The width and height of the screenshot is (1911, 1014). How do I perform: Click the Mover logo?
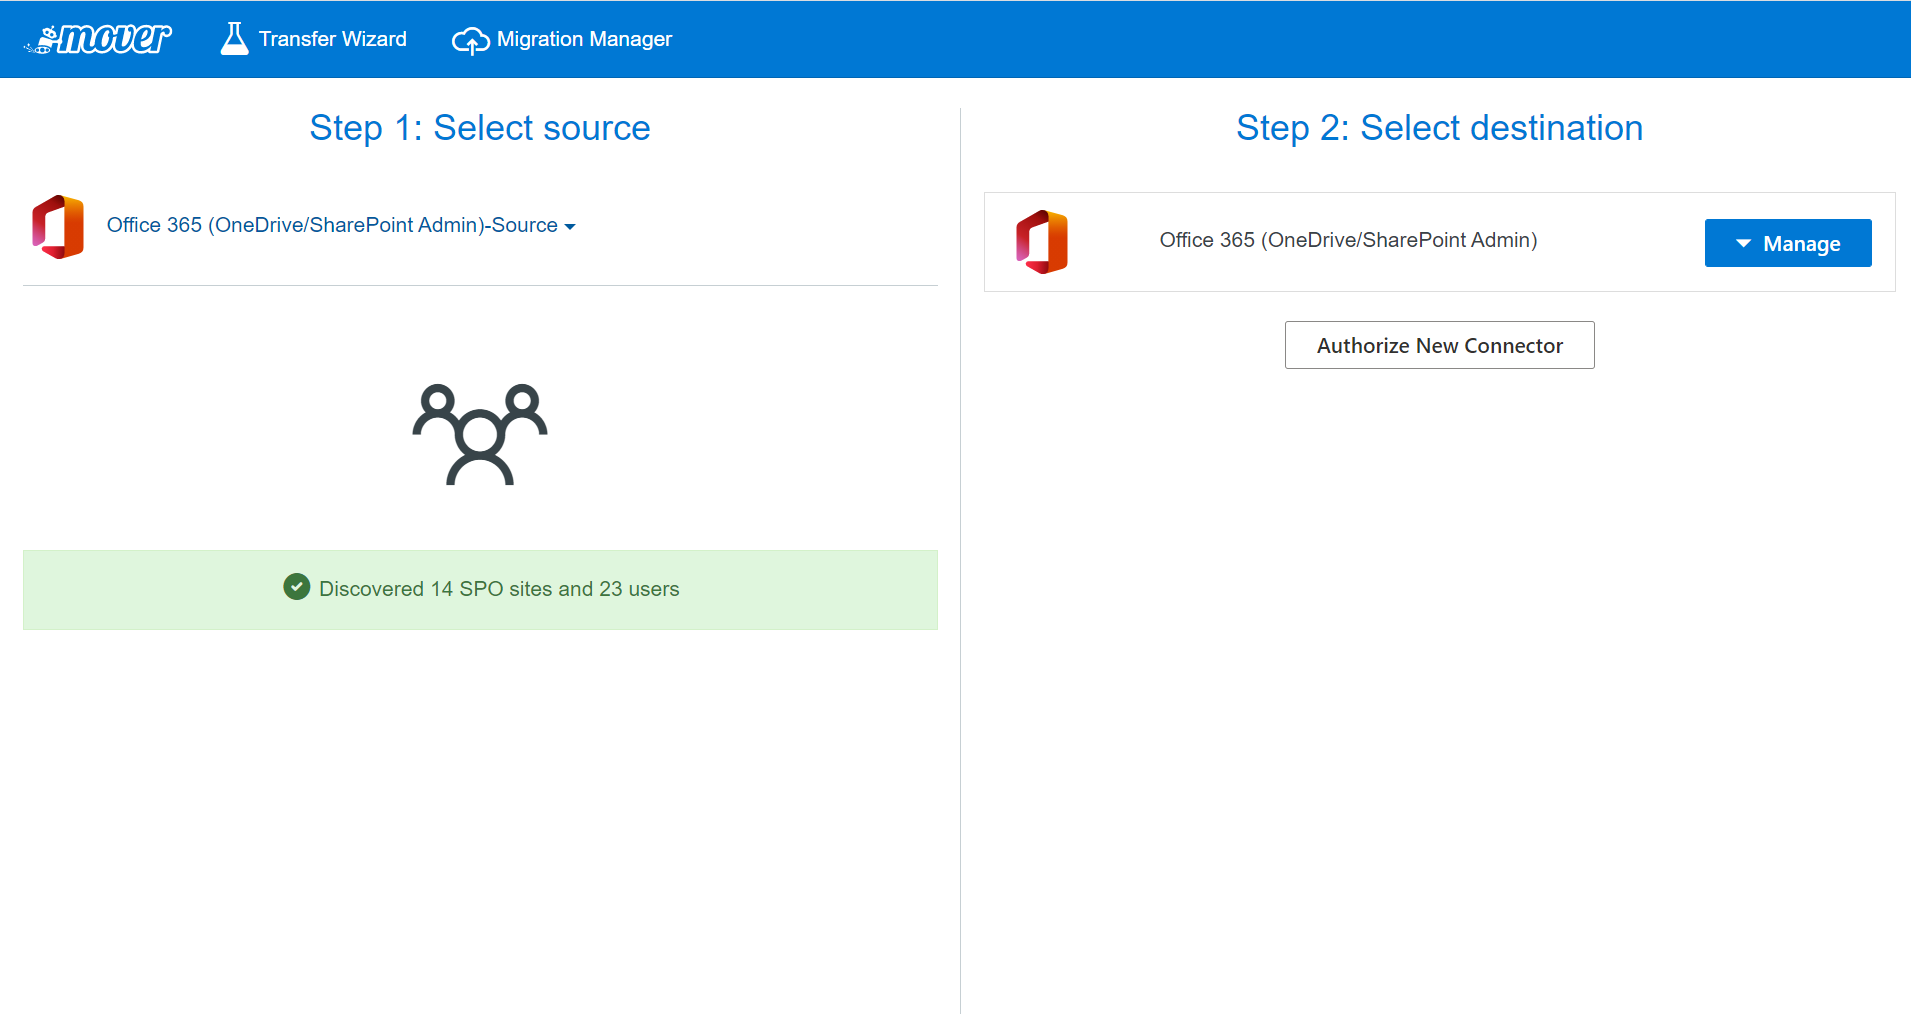click(x=99, y=39)
